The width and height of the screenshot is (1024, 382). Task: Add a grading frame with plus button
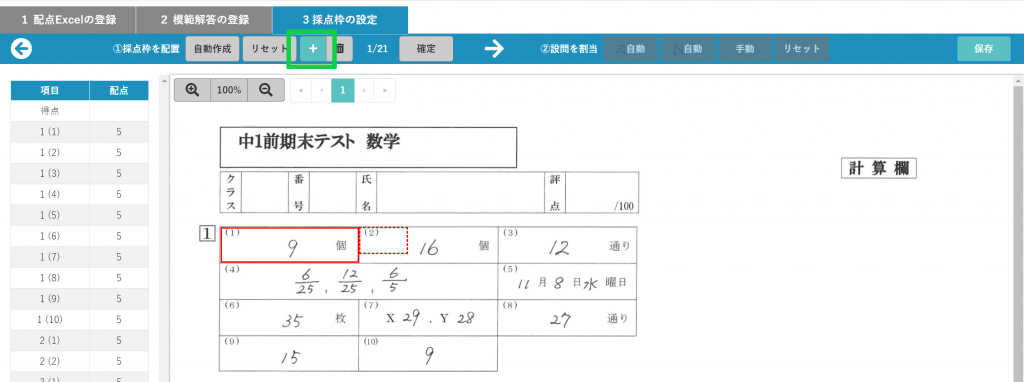pos(313,49)
